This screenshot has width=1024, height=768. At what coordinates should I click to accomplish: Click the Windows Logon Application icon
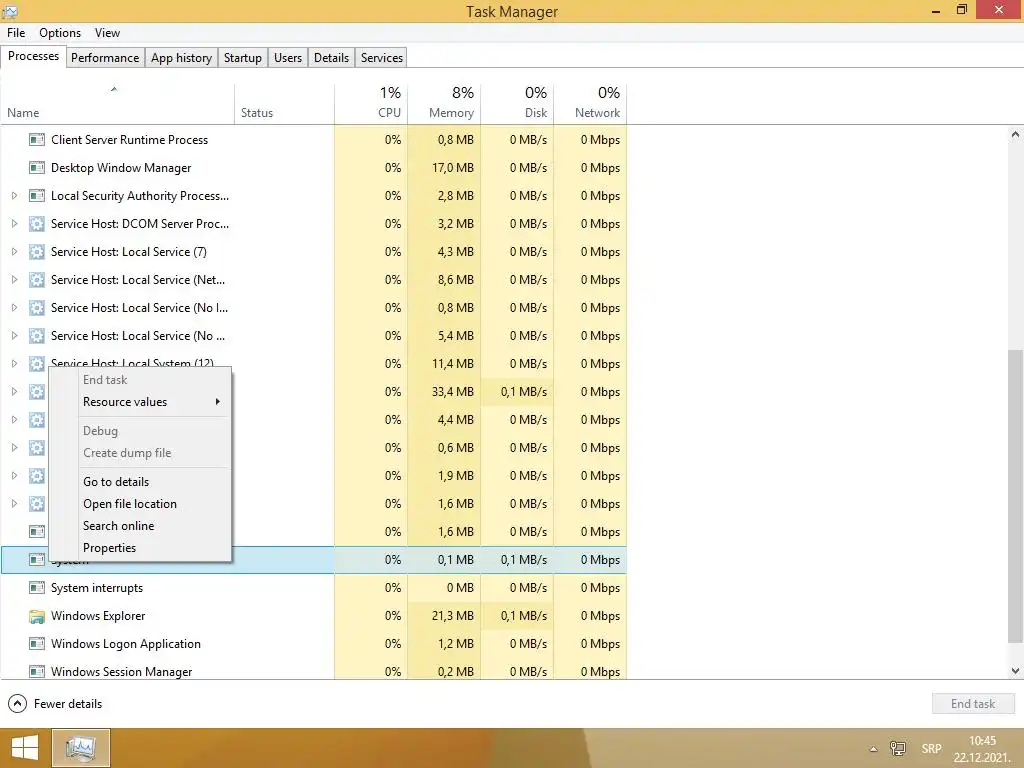(37, 644)
